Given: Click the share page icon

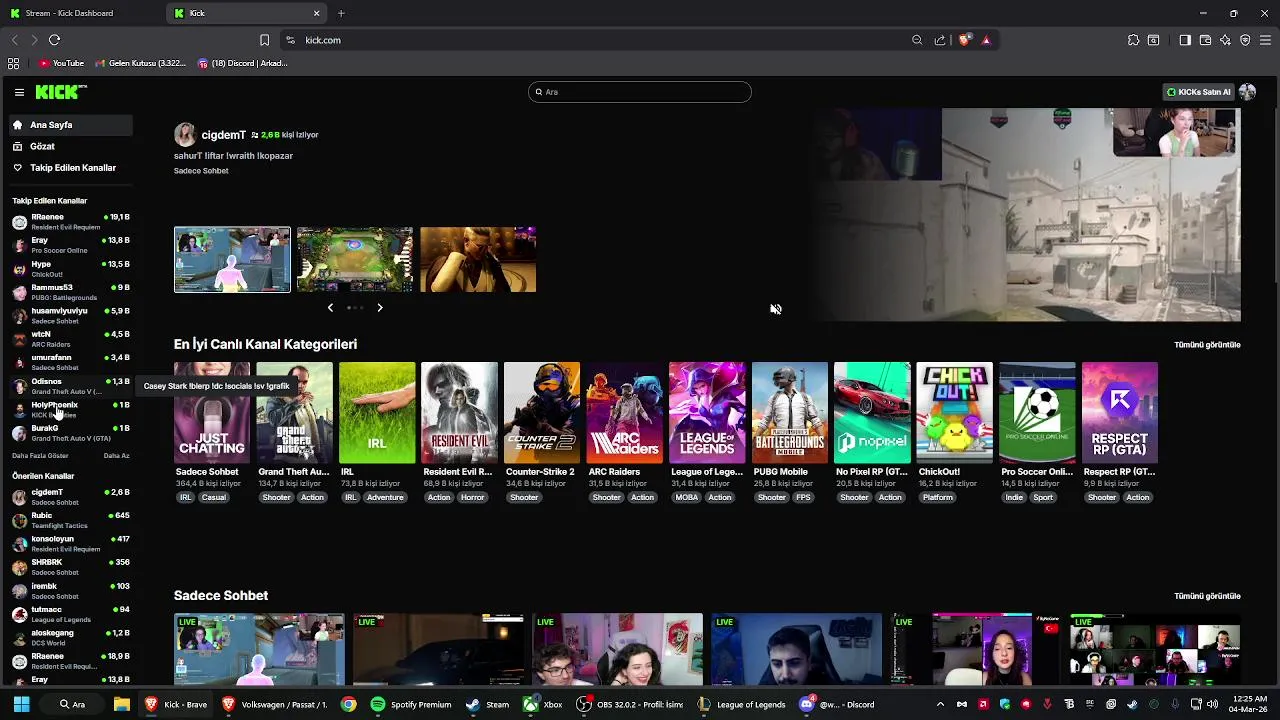Looking at the screenshot, I should pyautogui.click(x=940, y=40).
